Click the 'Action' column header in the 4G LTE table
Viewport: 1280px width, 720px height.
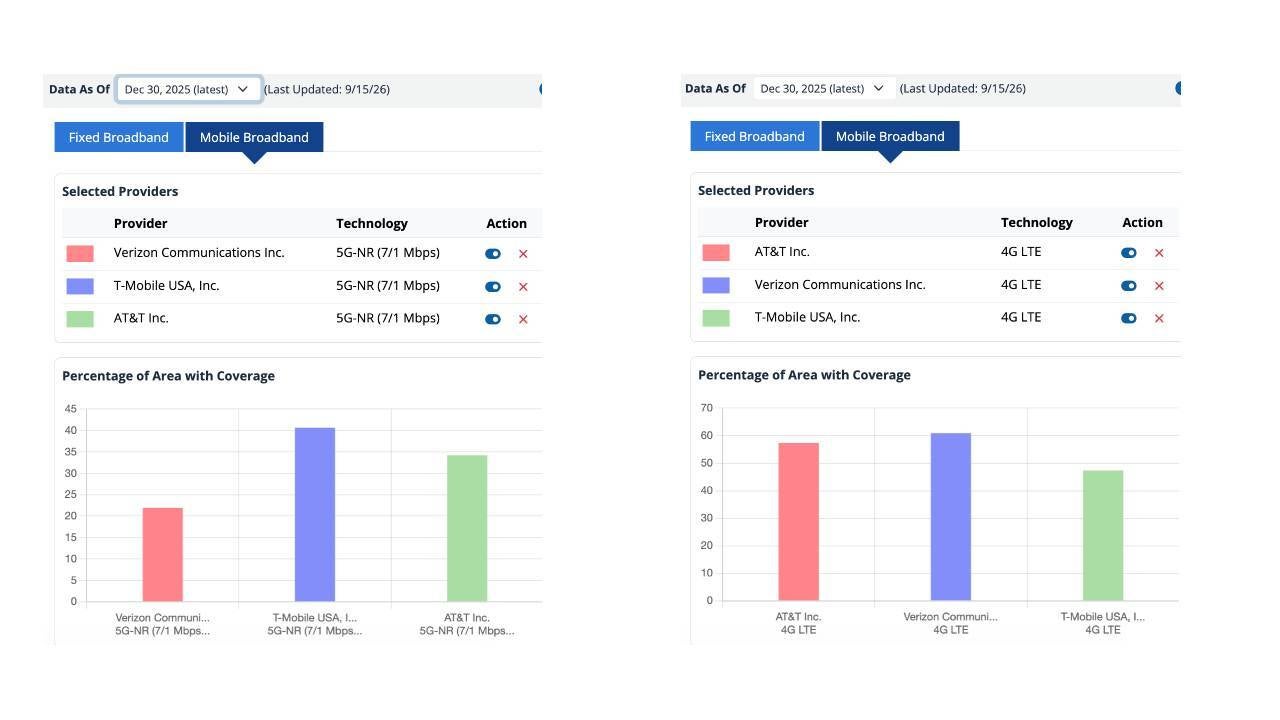(x=1143, y=223)
